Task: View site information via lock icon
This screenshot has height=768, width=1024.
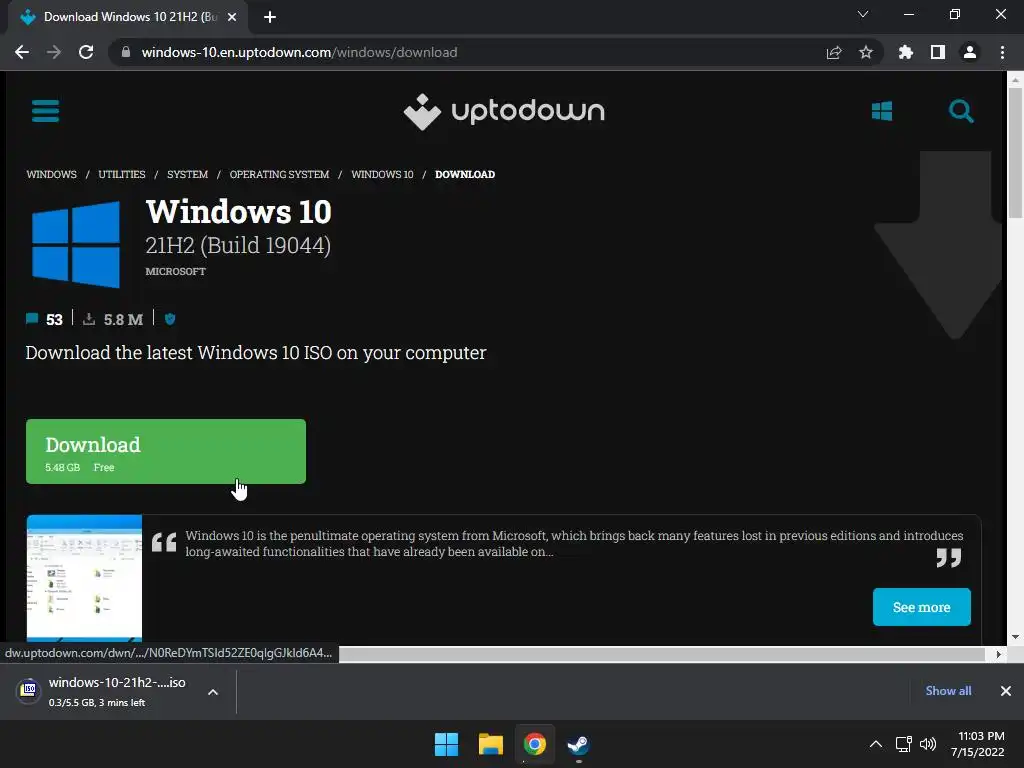Action: tap(126, 52)
